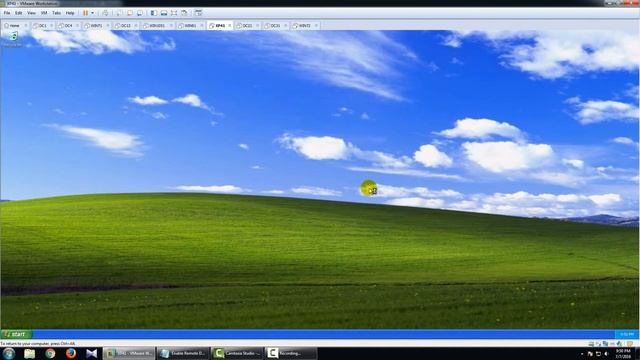Take a snapshot of this virtual machine

click(x=120, y=13)
